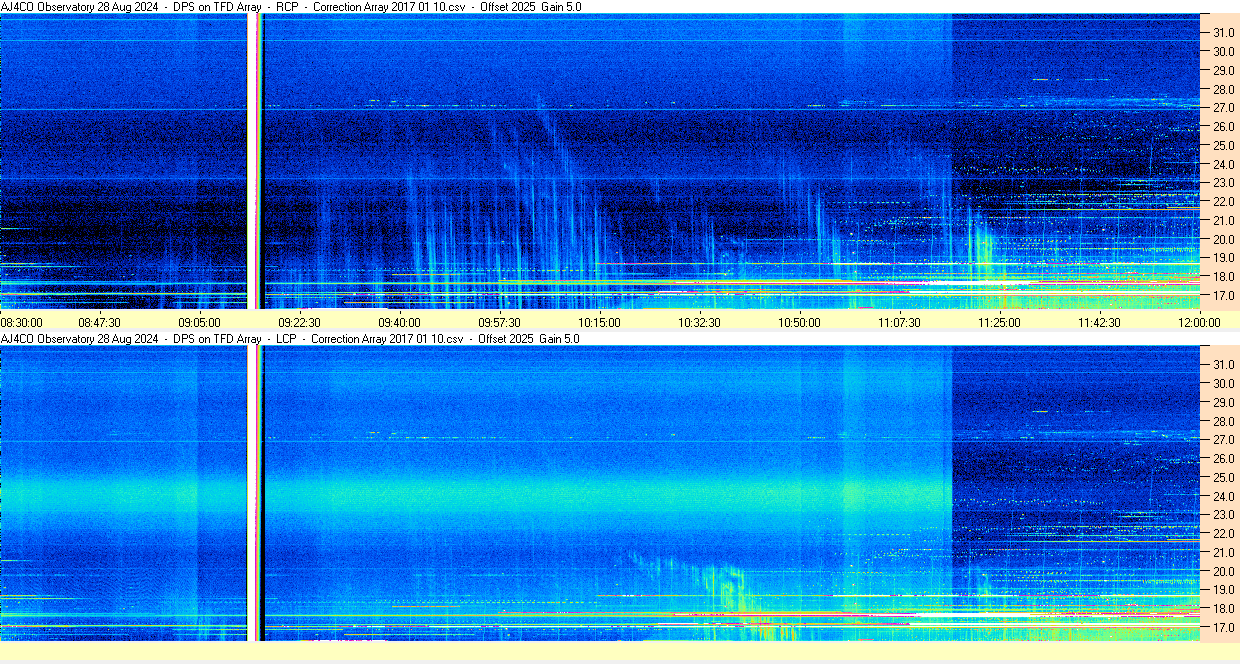The width and height of the screenshot is (1240, 664).
Task: Select 17.0 frequency label in RCP panel
Action: tap(1223, 296)
